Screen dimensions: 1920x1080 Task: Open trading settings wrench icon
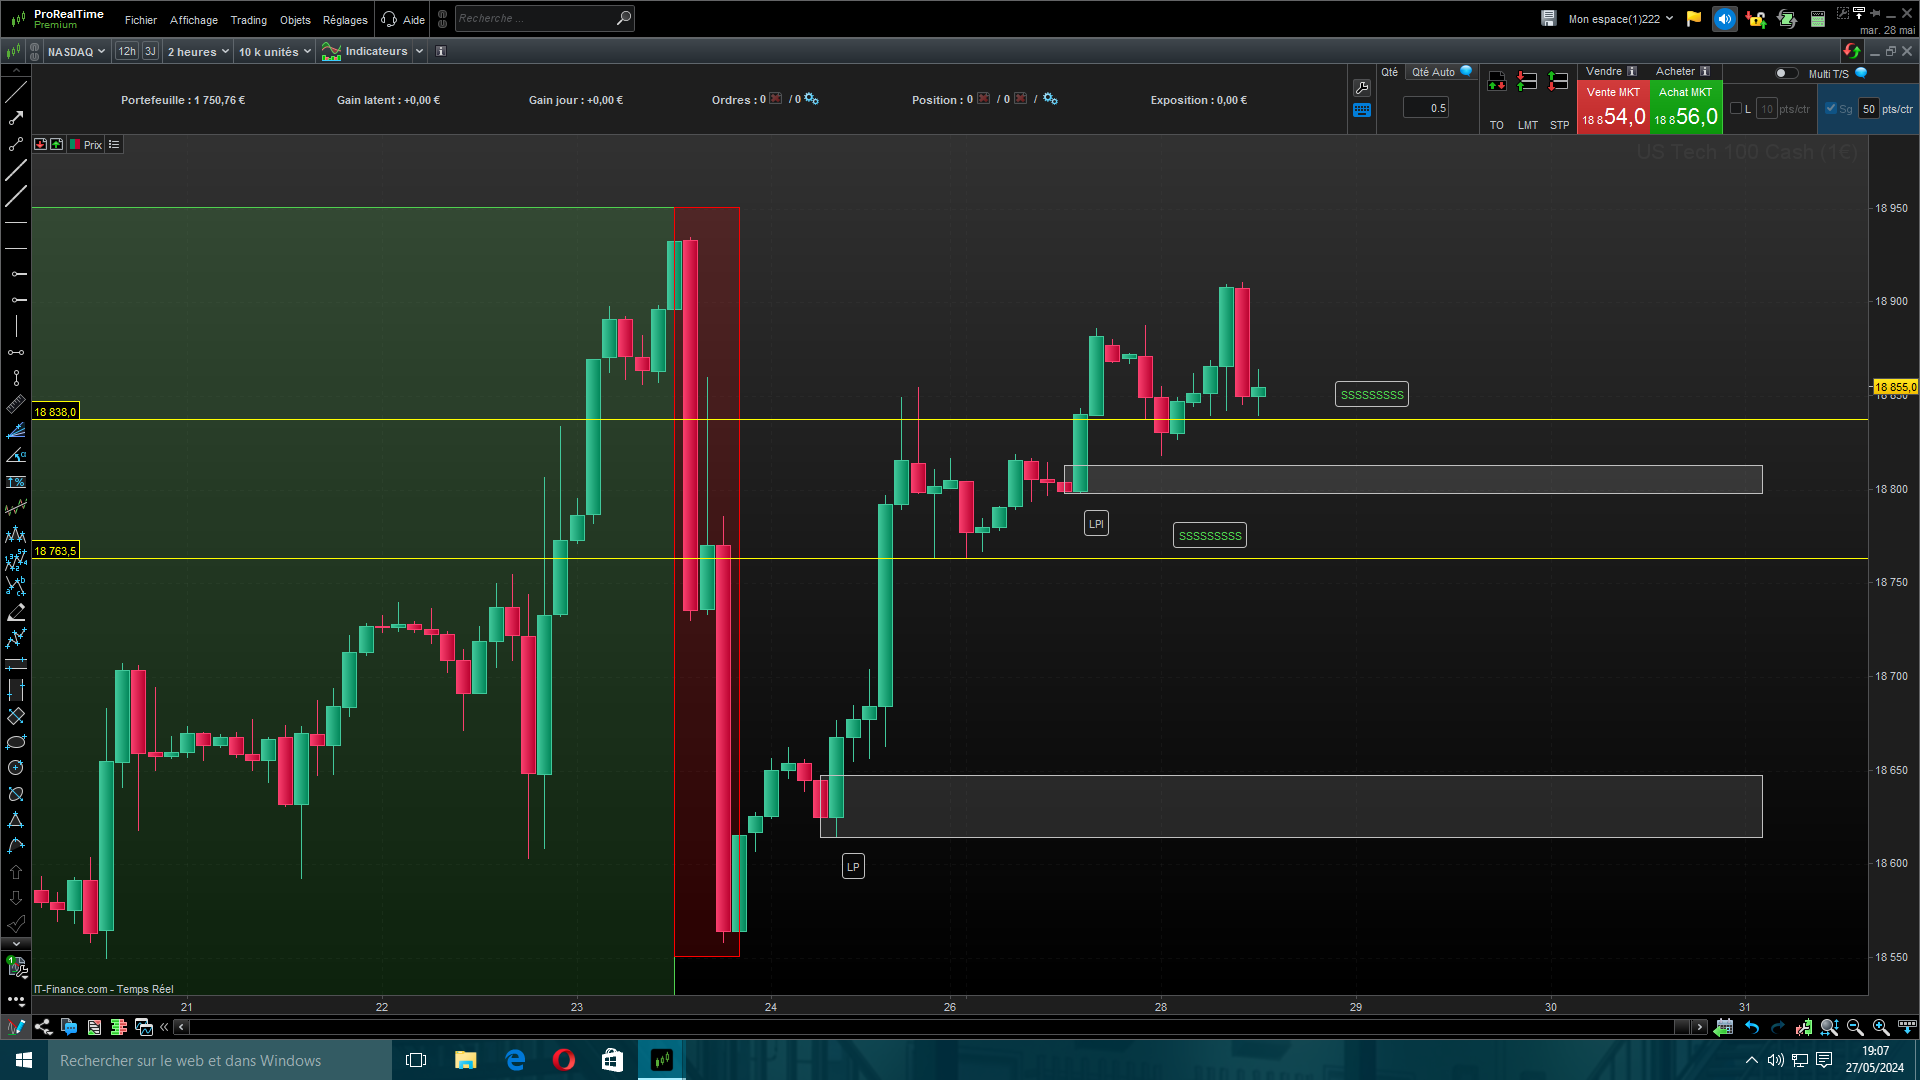(x=1362, y=87)
